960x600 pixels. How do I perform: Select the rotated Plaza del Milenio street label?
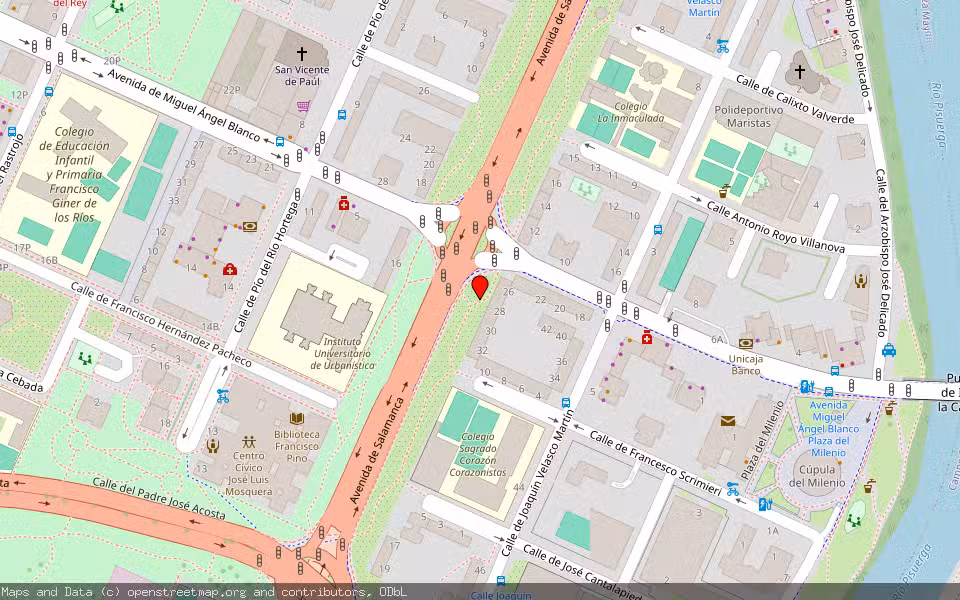pos(763,441)
